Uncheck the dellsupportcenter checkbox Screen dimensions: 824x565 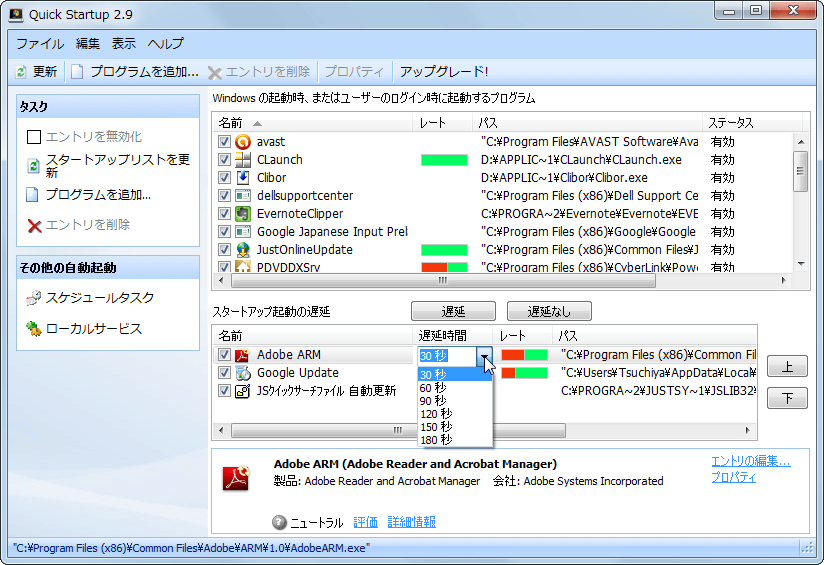224,196
